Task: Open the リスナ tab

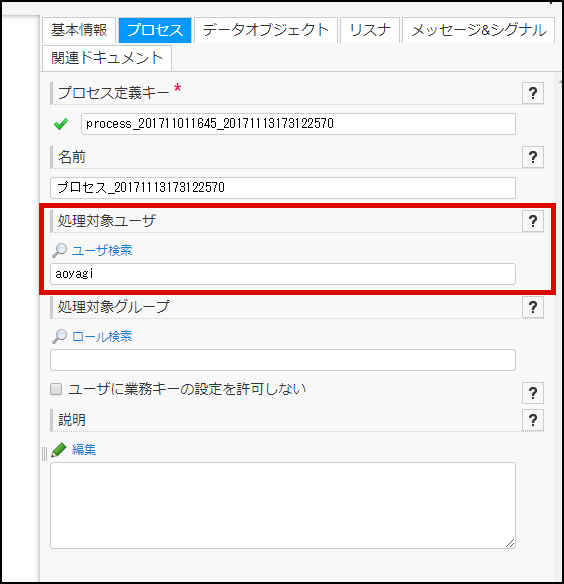Action: pyautogui.click(x=370, y=30)
